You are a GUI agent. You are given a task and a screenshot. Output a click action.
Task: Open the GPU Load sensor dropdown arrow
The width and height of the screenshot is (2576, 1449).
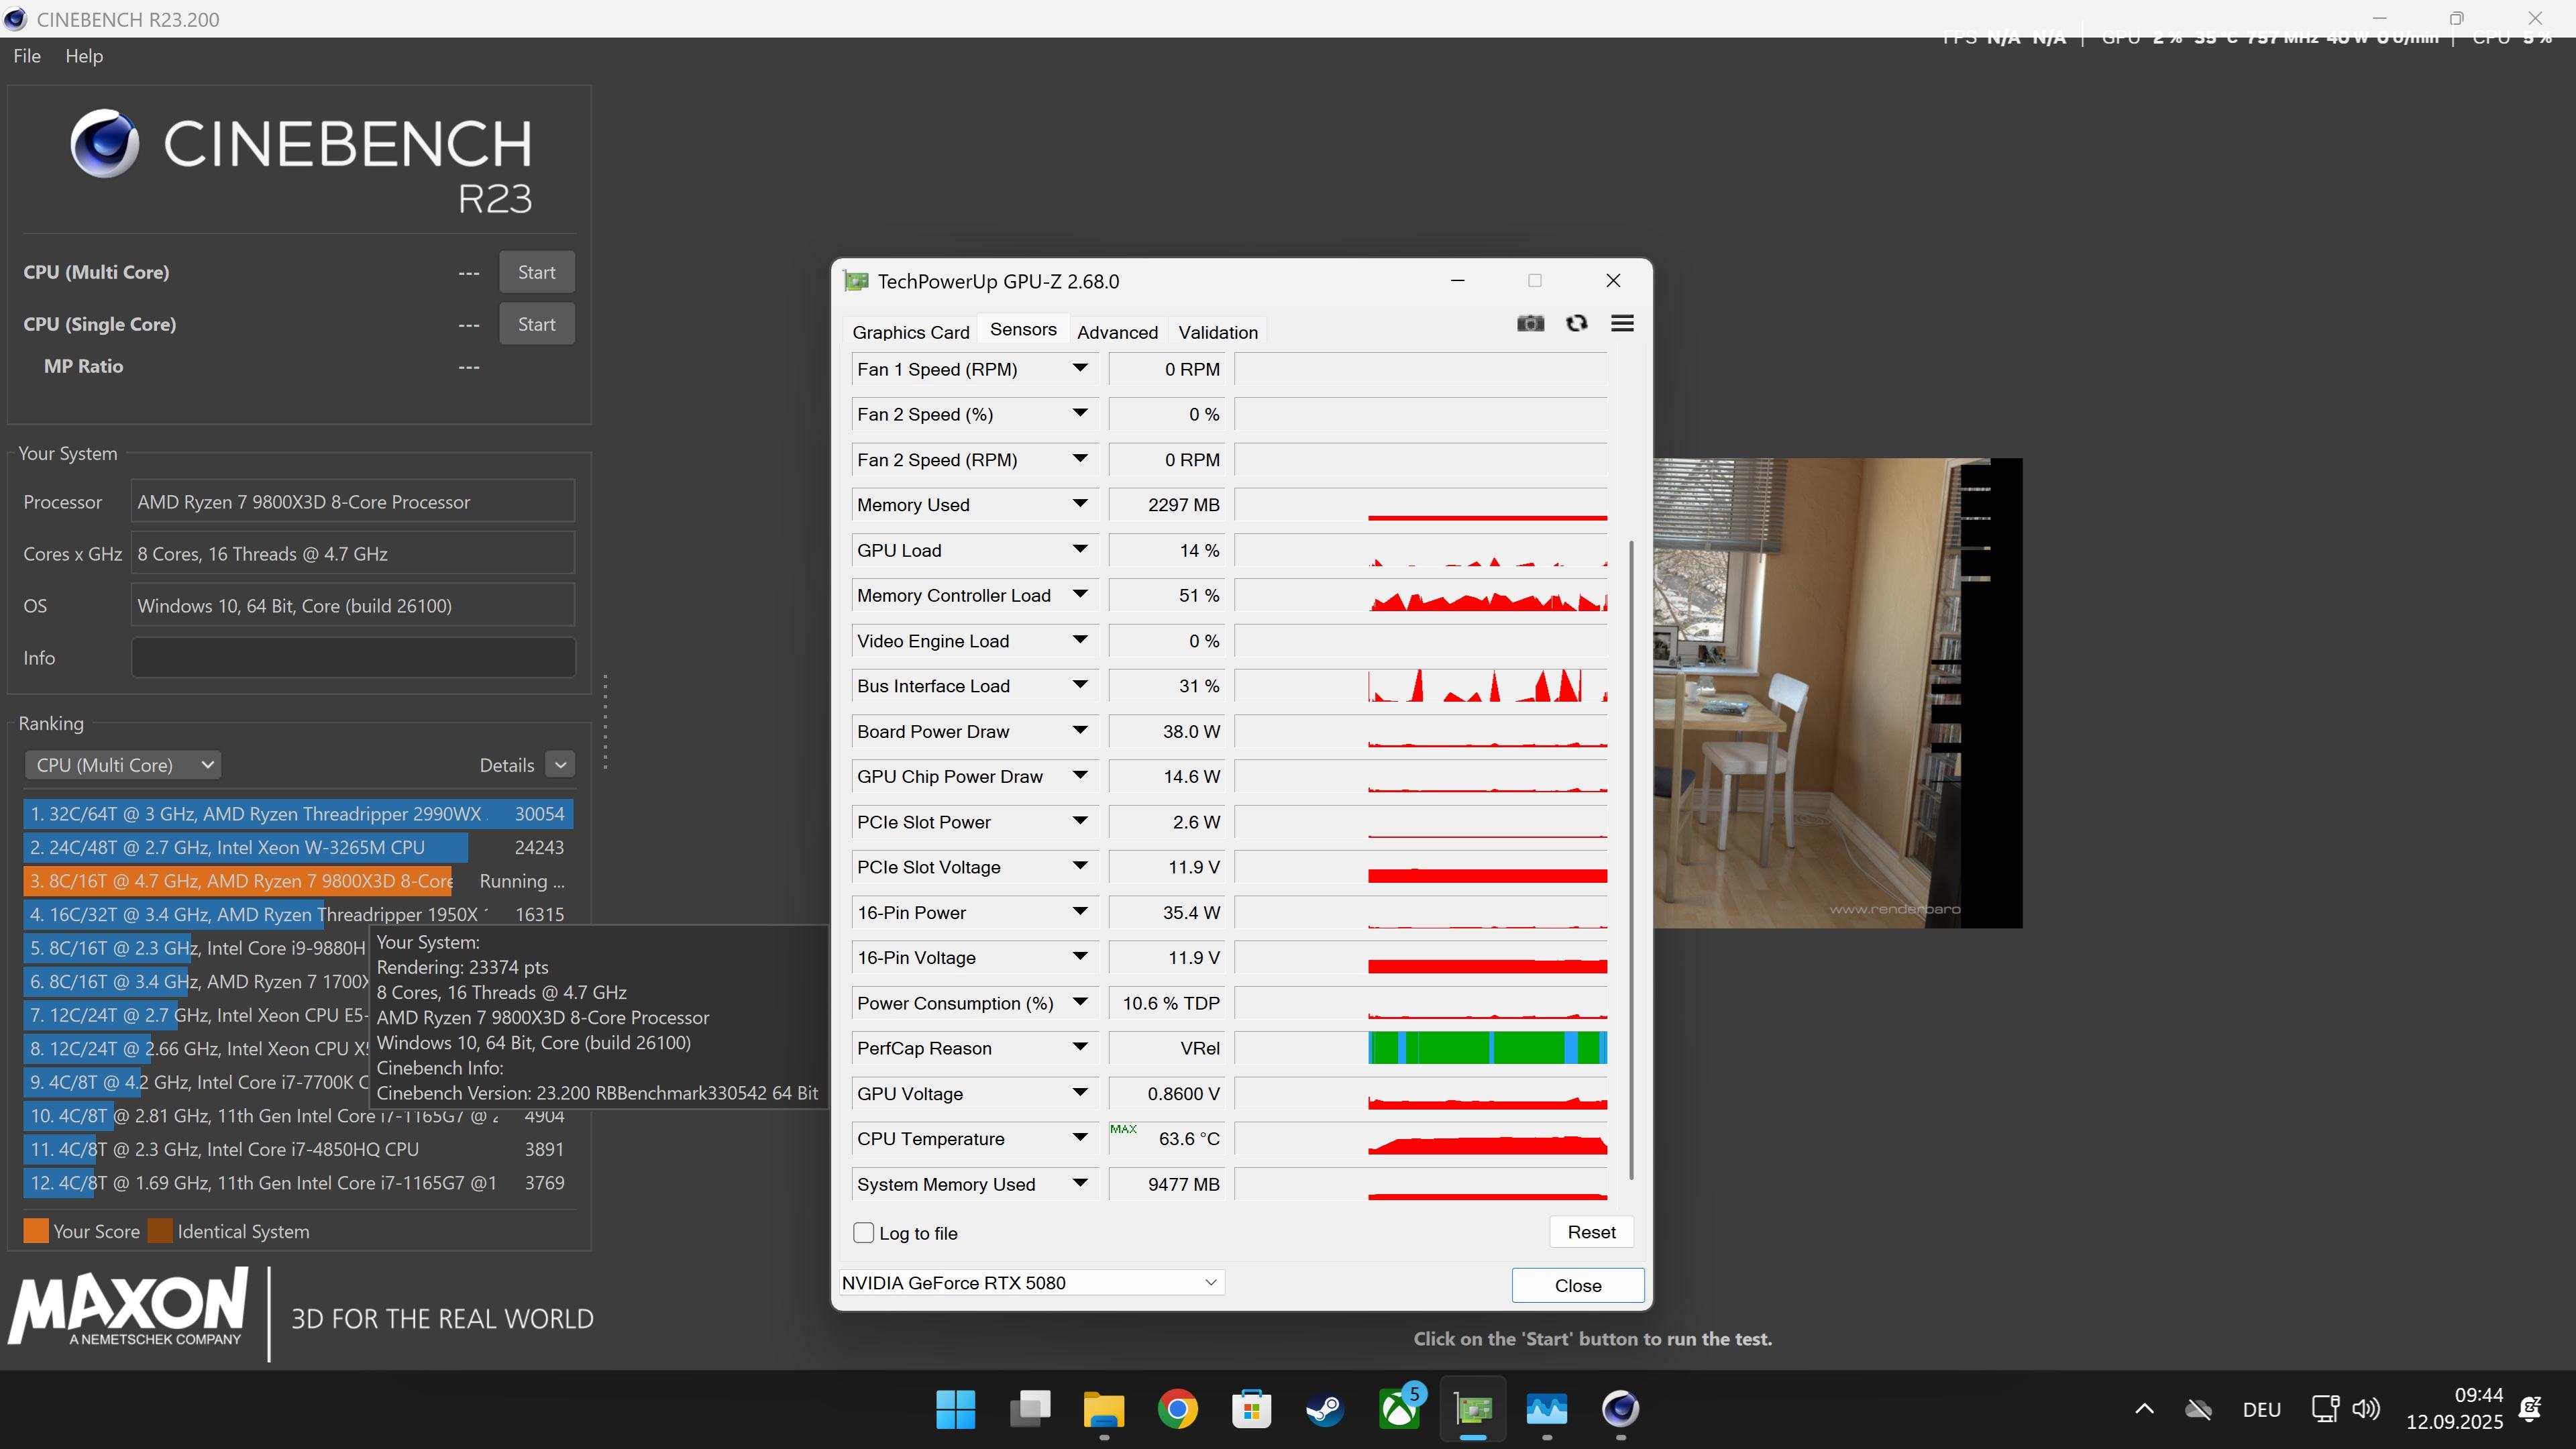click(x=1080, y=549)
